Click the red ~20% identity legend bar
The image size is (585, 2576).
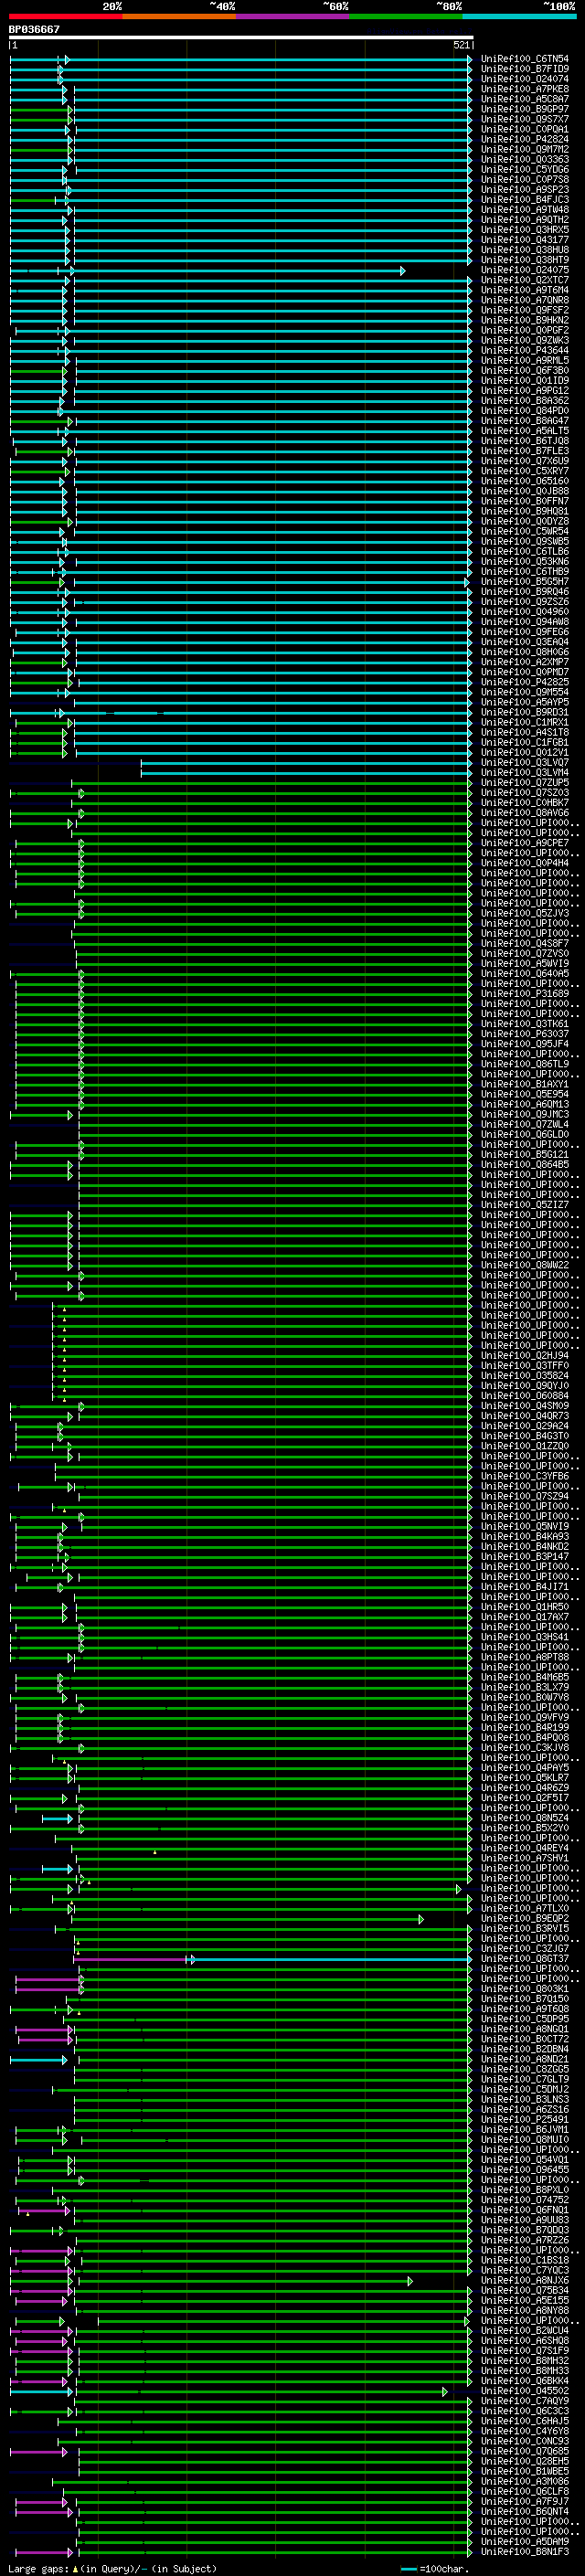(x=66, y=16)
